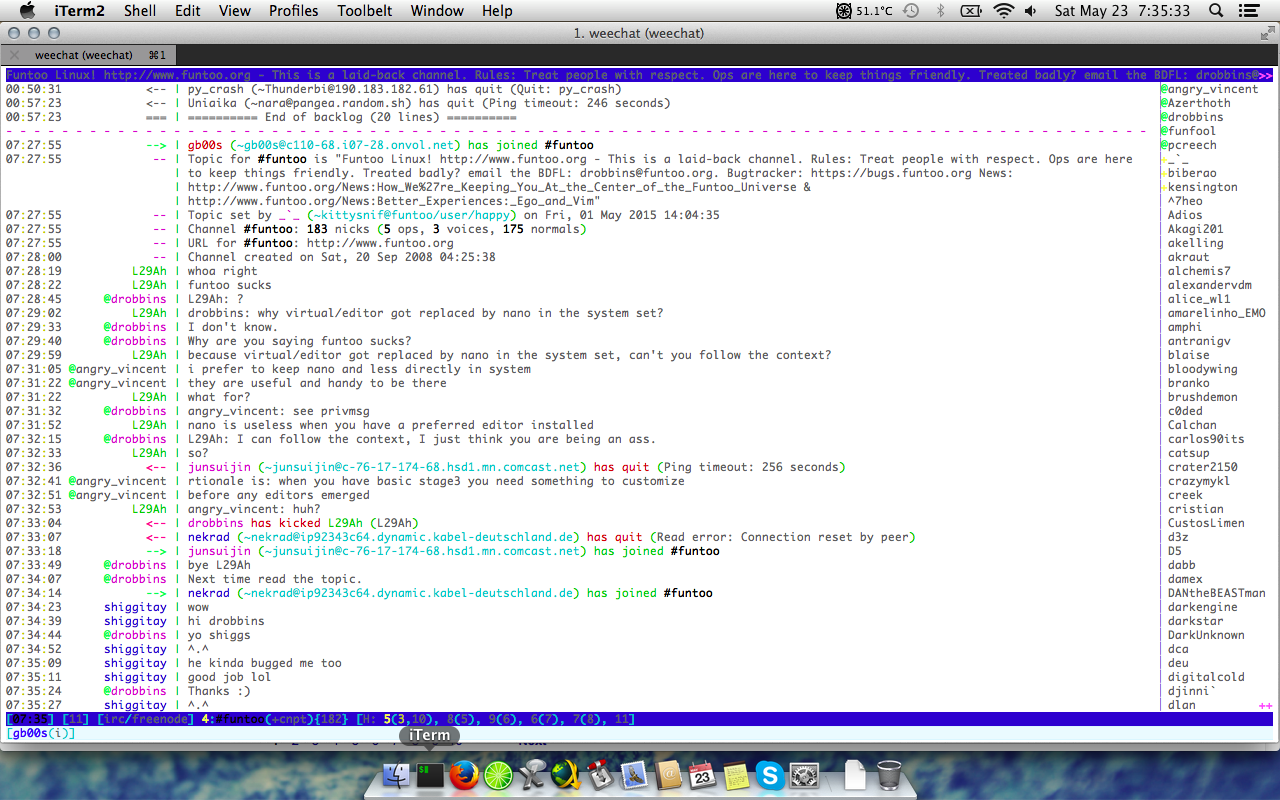Click biberao in the nick list

pyautogui.click(x=1192, y=173)
